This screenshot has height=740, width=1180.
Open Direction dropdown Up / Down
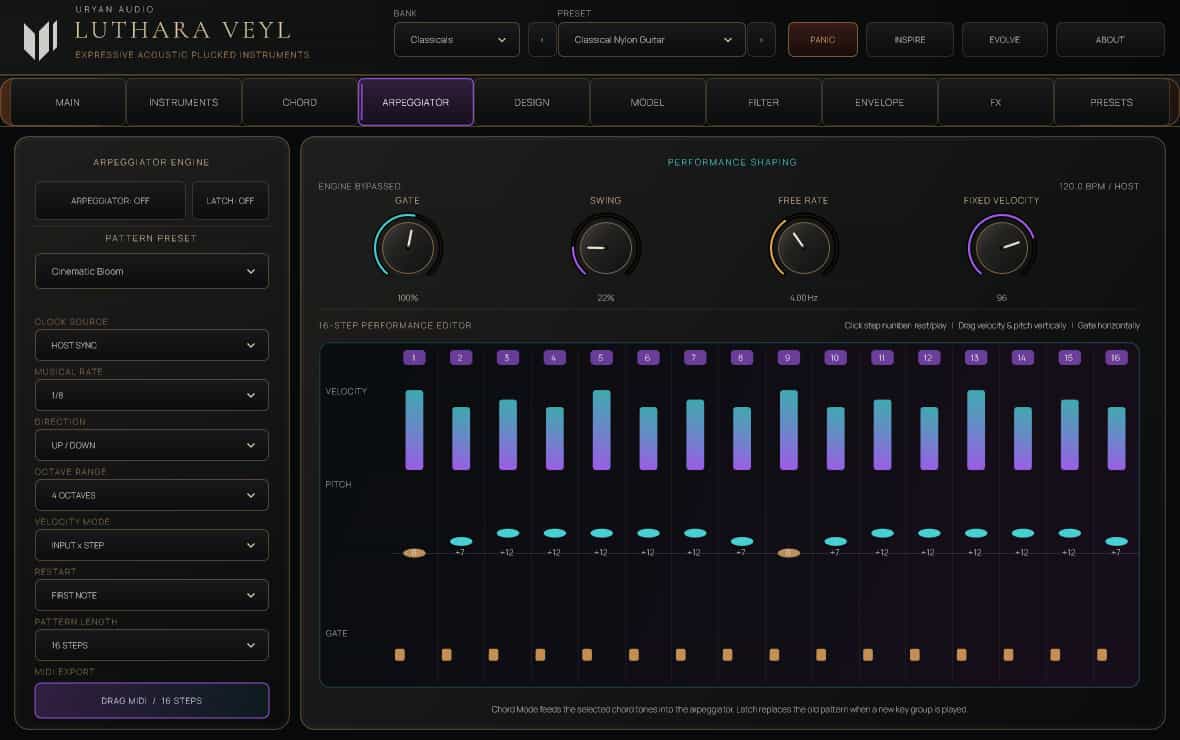pyautogui.click(x=151, y=445)
